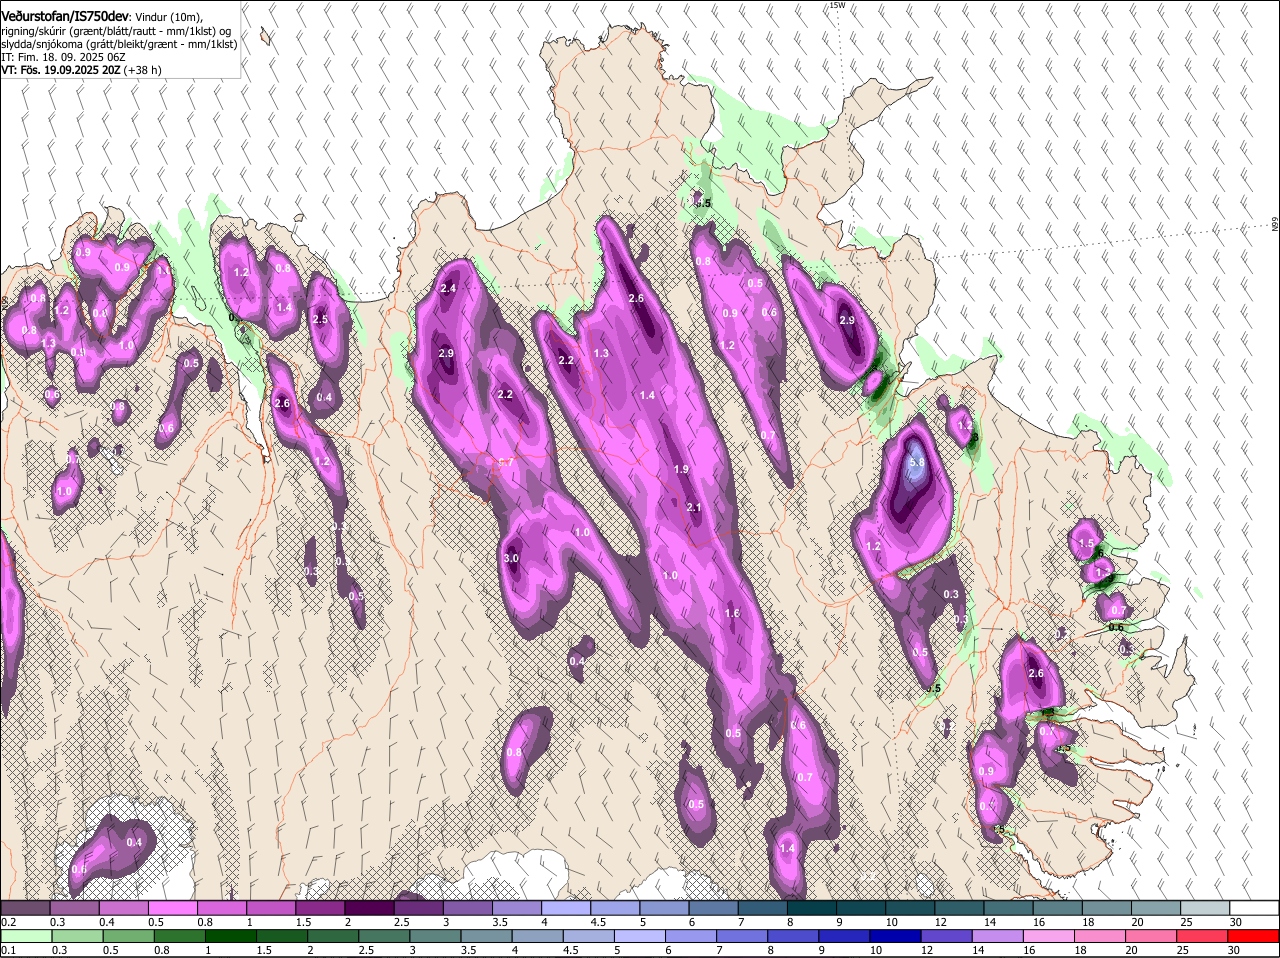Screen dimensions: 1280x958
Task: Click the lower legend swatch between 0.1 and 0.3
Action: click(x=25, y=936)
